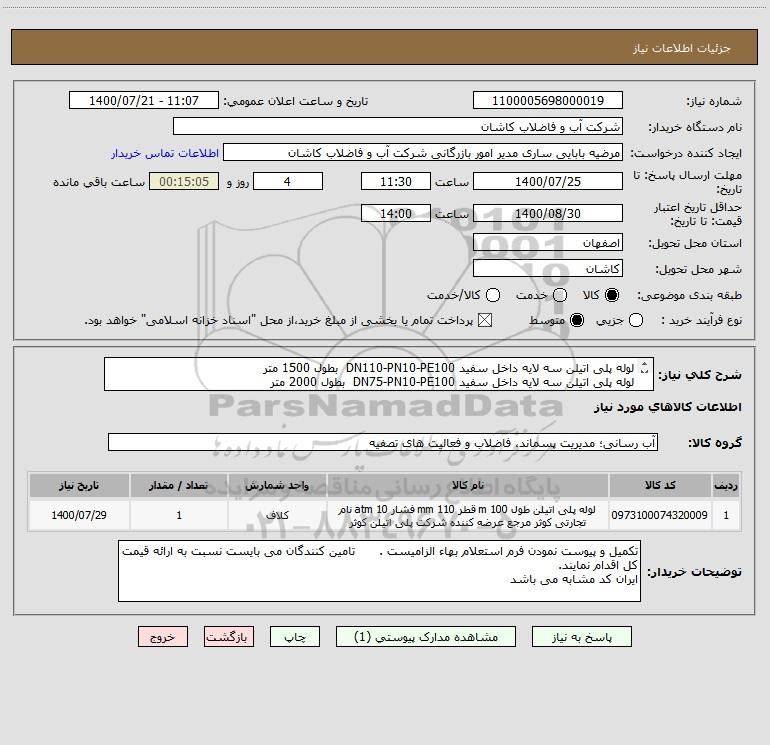This screenshot has width=770, height=745.
Task: Select the خدمت radio button
Action: click(x=560, y=295)
